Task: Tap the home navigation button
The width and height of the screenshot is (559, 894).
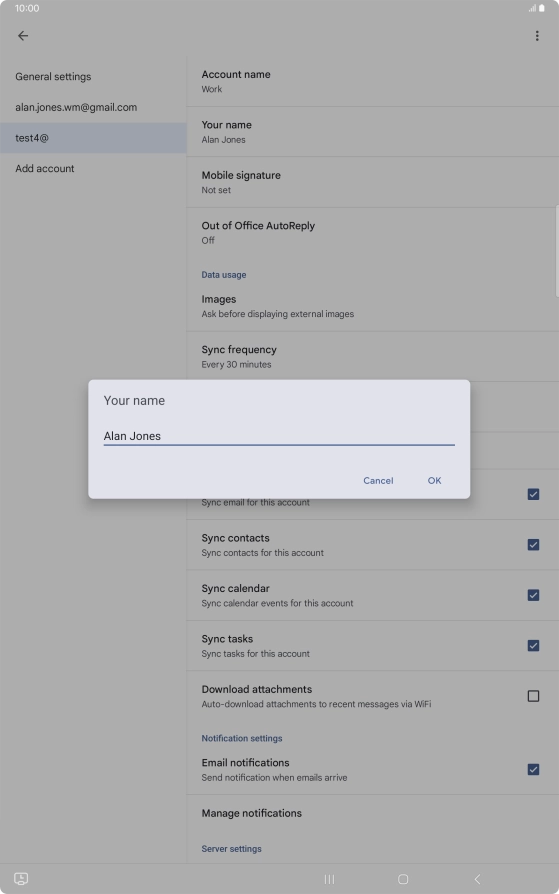Action: point(403,879)
